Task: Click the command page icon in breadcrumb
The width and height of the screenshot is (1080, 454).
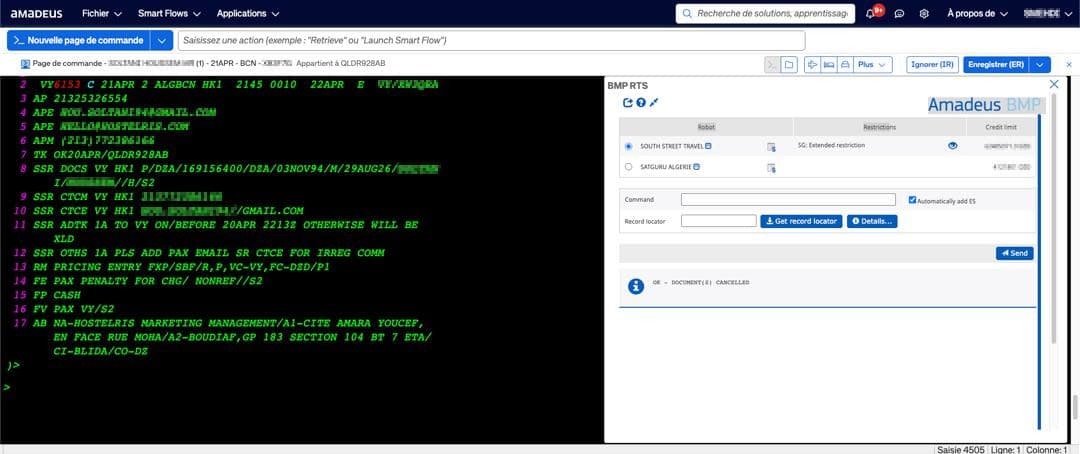Action: pyautogui.click(x=25, y=63)
